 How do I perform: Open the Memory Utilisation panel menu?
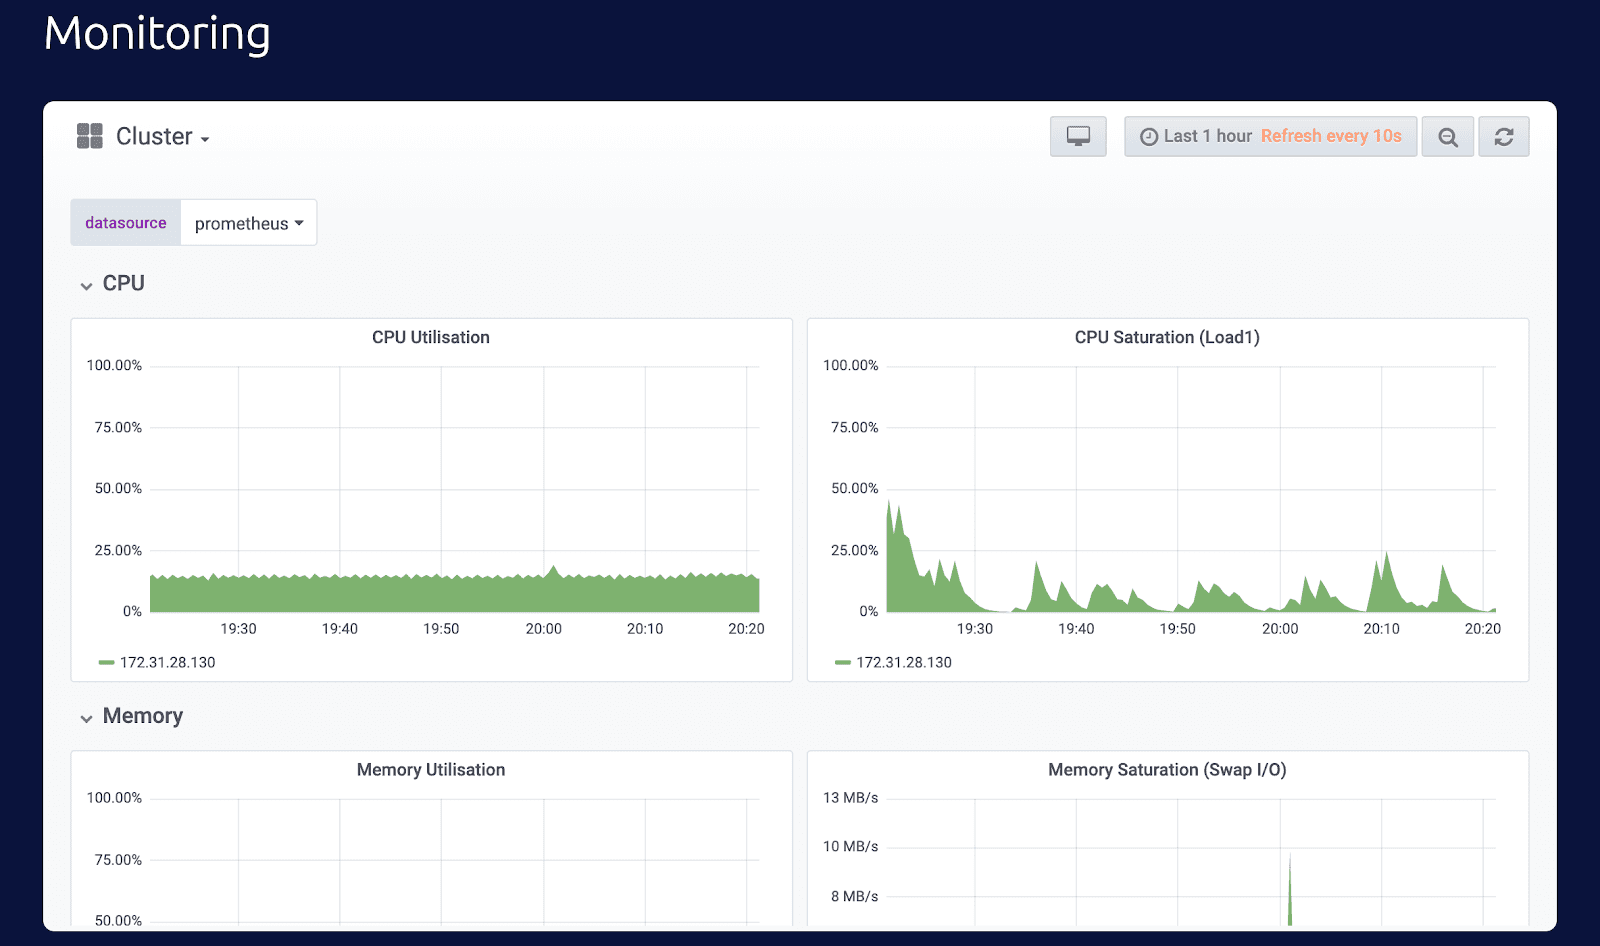point(430,770)
